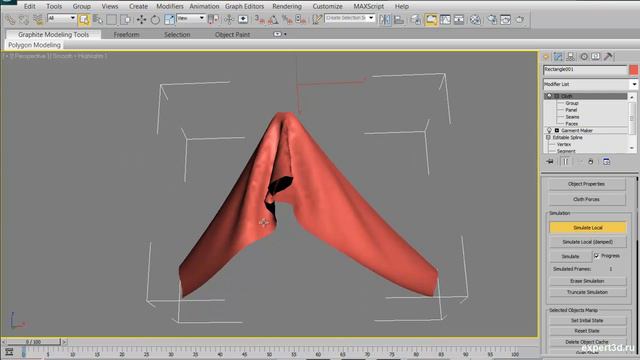The height and width of the screenshot is (360, 640).
Task: Enable or disable the Progress checkbox
Action: [x=597, y=256]
